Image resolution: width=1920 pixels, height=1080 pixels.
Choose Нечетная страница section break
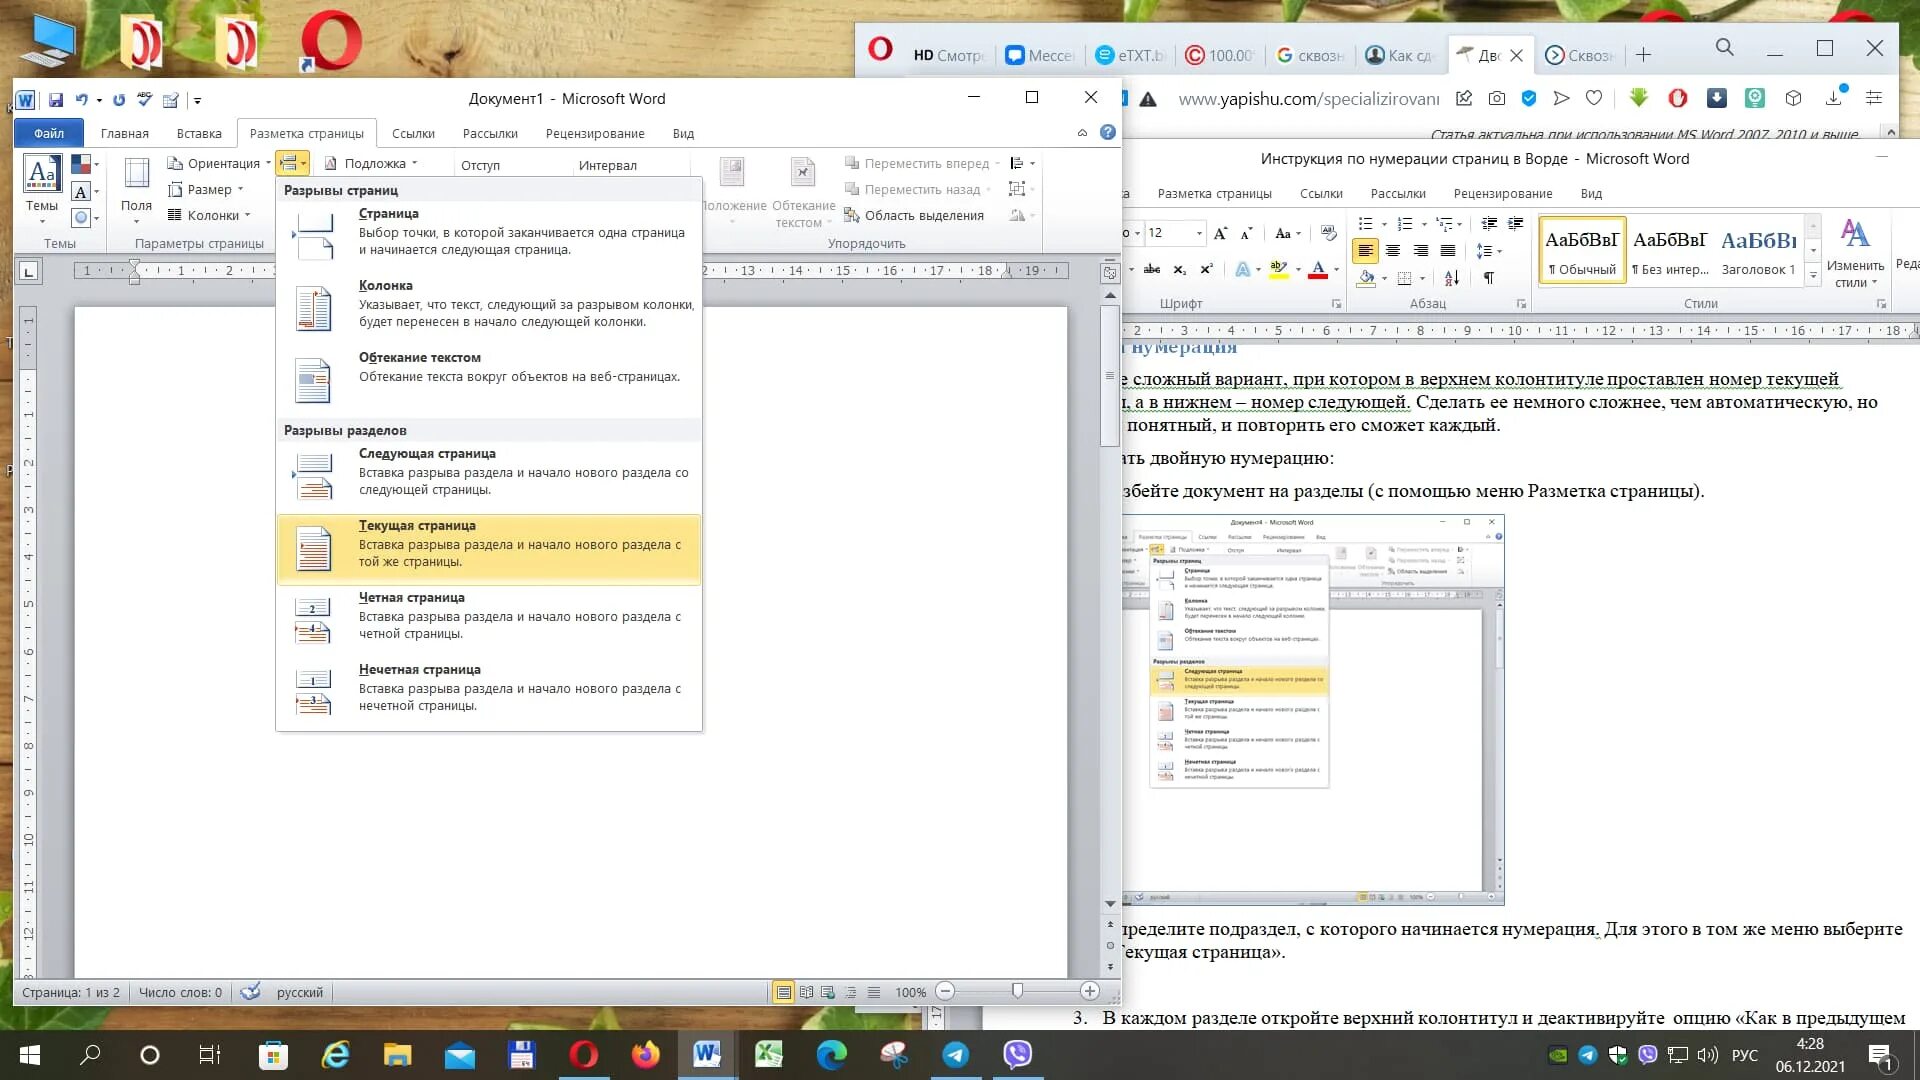click(x=489, y=688)
